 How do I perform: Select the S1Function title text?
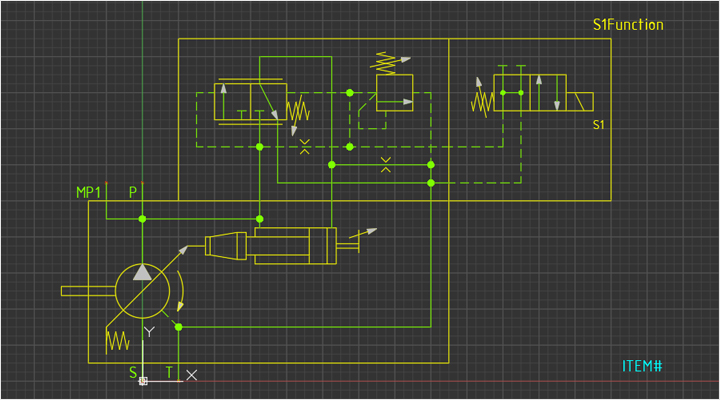tap(628, 24)
